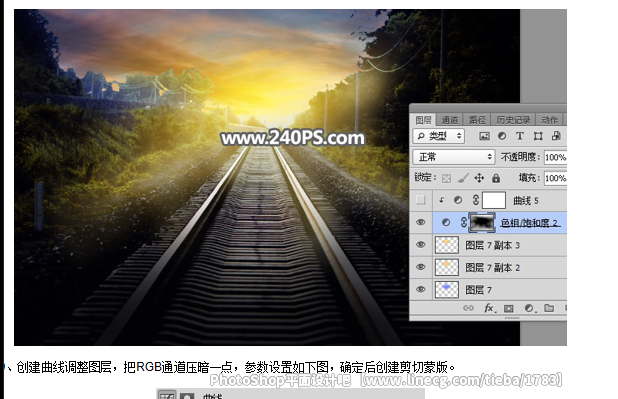
Task: Filter layers by shape layer icon
Action: [x=538, y=136]
